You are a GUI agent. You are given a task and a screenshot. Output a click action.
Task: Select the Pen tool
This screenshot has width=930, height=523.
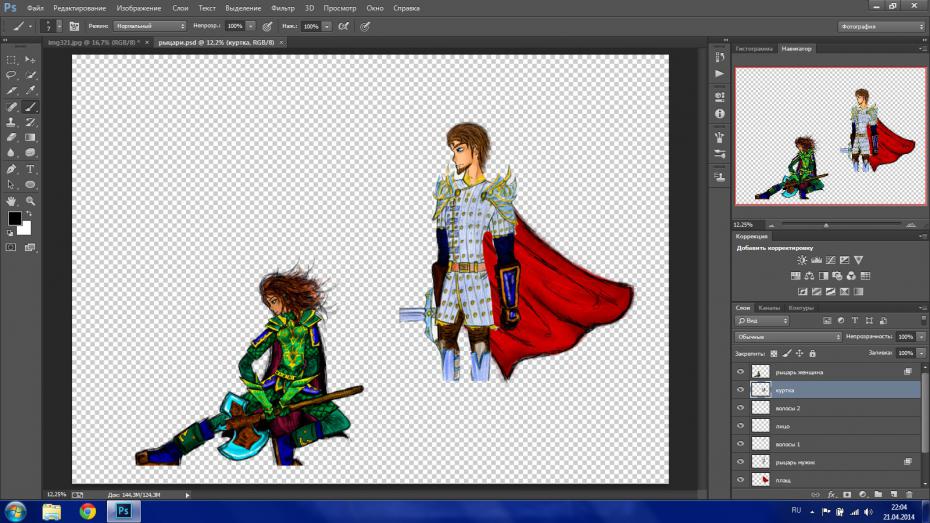(x=12, y=169)
